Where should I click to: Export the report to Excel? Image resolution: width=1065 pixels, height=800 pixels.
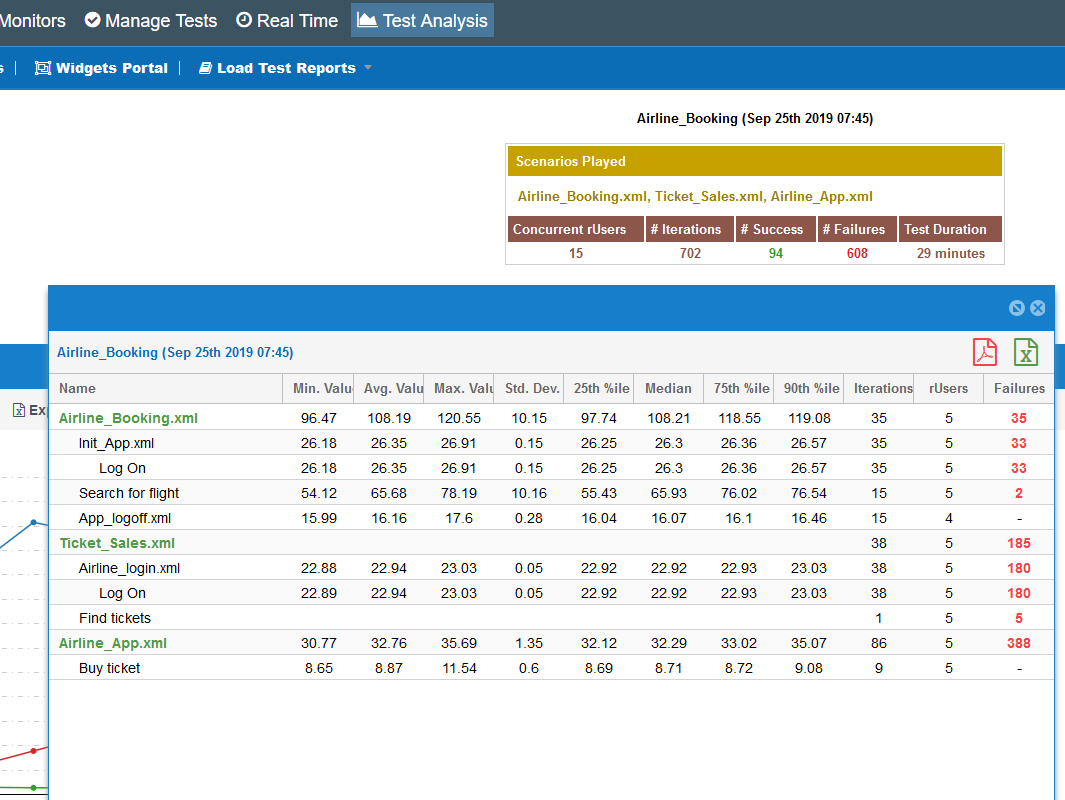point(1026,352)
